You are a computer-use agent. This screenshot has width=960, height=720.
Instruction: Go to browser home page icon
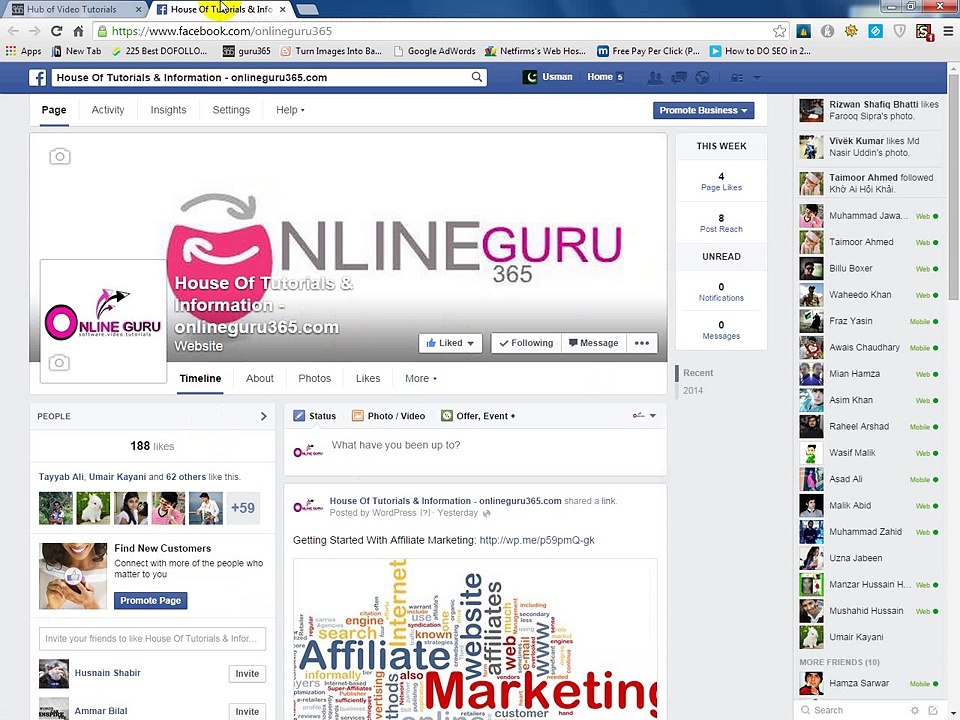pyautogui.click(x=78, y=31)
